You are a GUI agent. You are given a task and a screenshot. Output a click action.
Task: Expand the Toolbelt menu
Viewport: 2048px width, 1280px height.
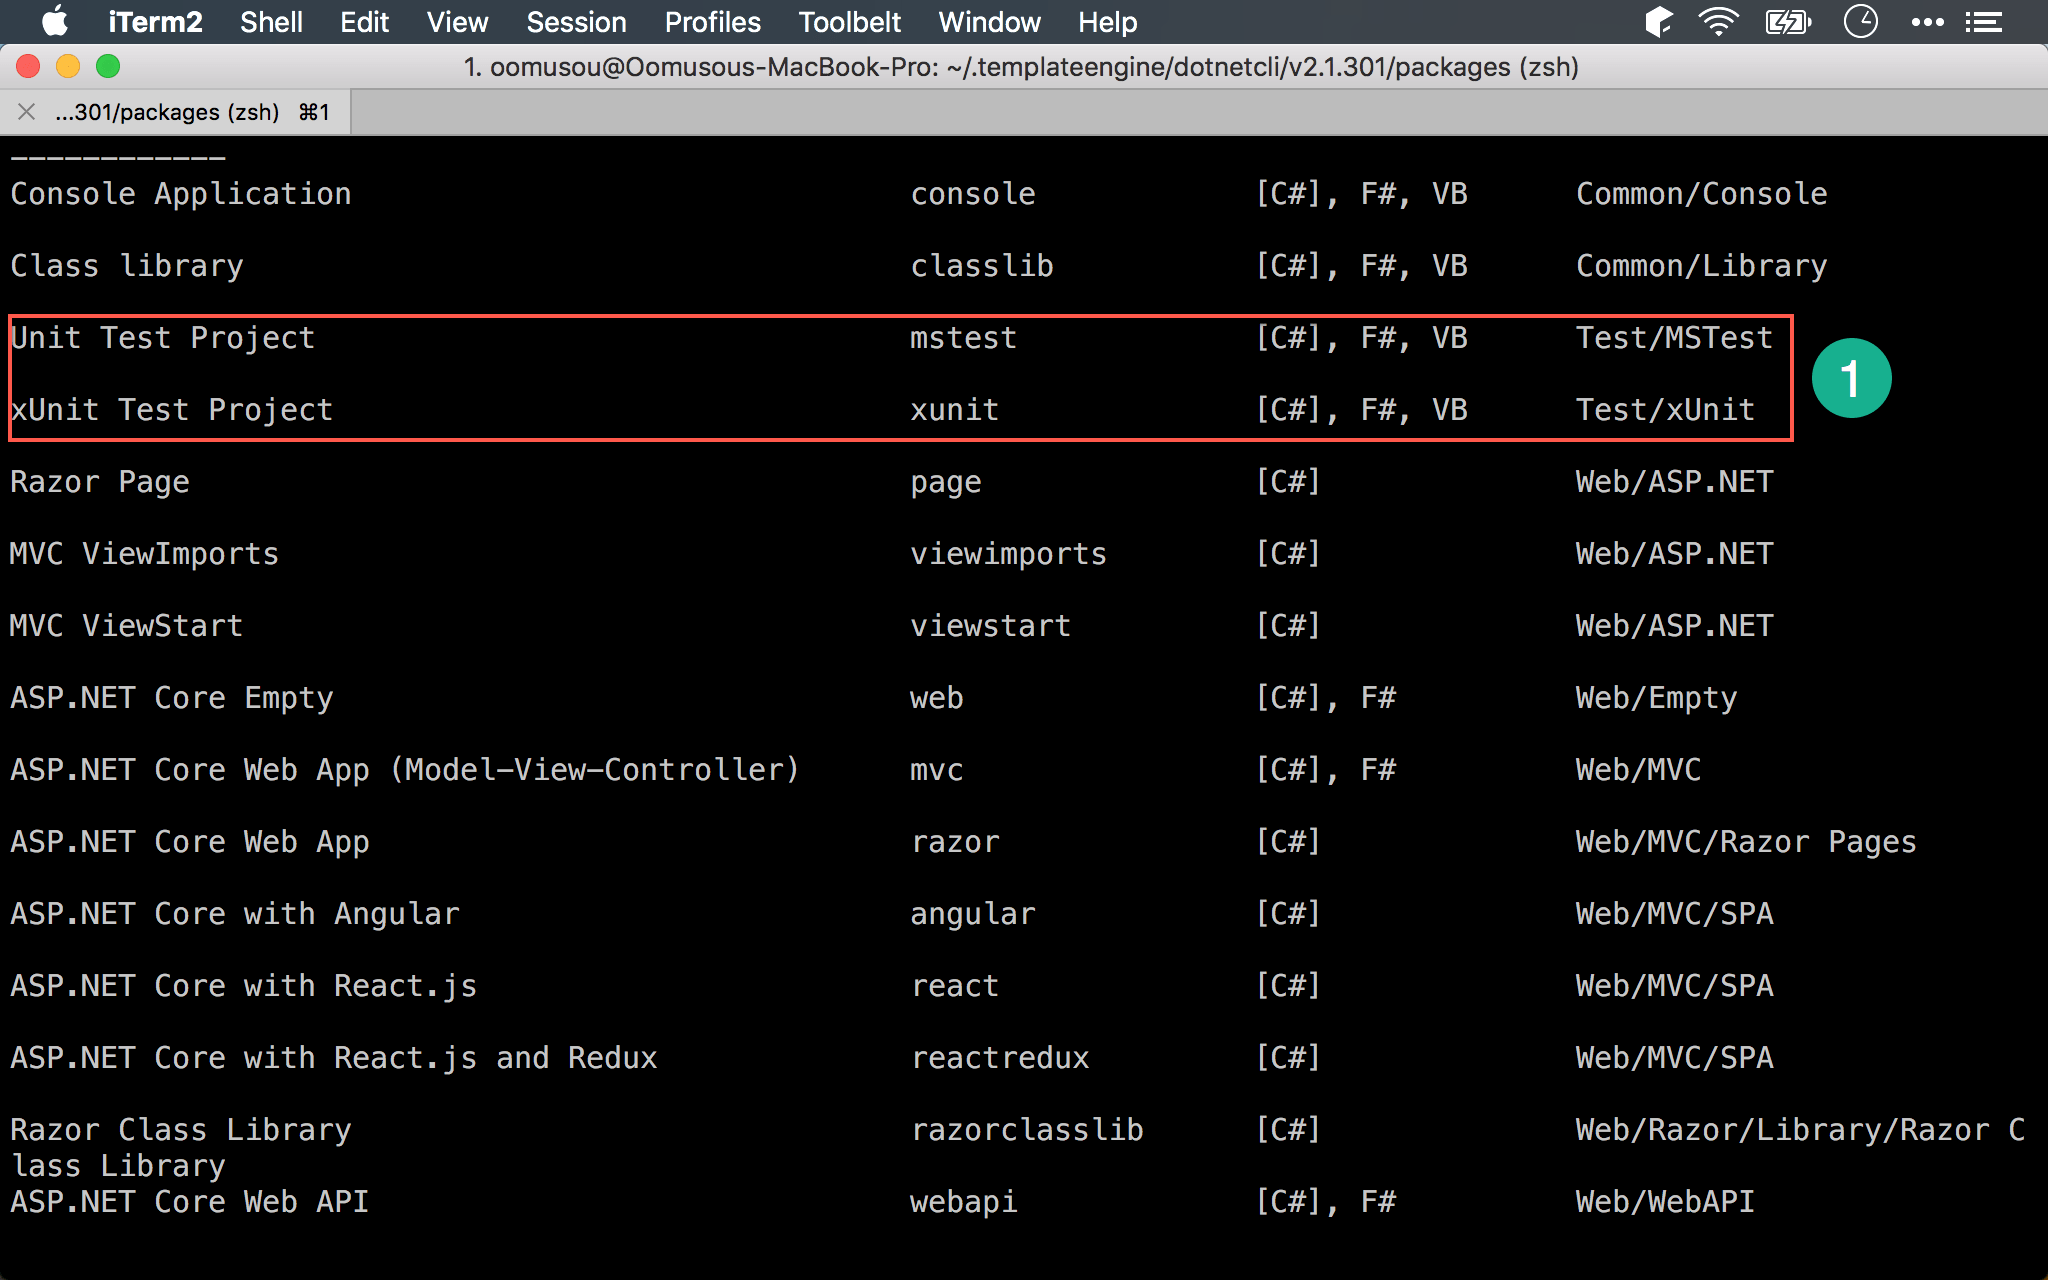[x=849, y=22]
